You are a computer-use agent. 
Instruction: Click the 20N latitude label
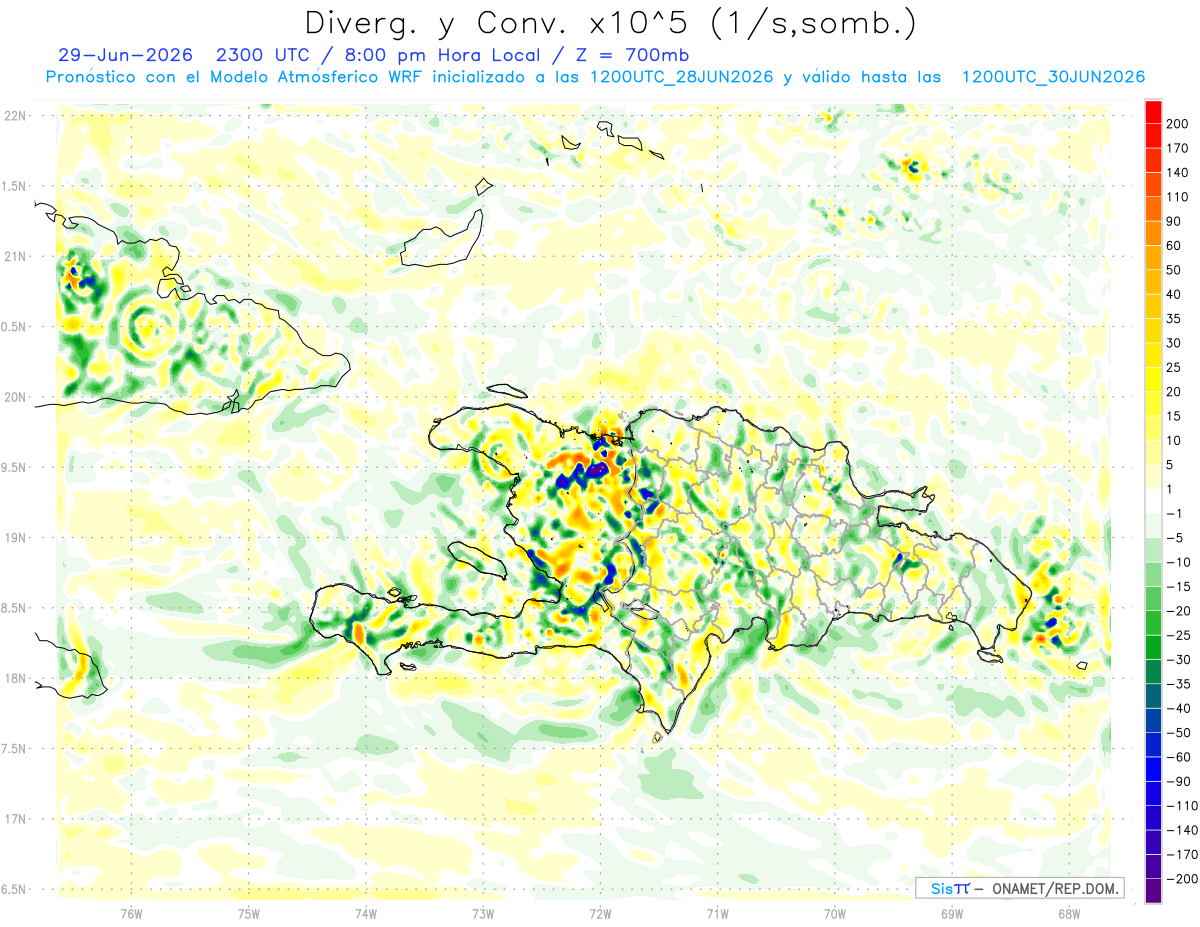click(x=15, y=397)
